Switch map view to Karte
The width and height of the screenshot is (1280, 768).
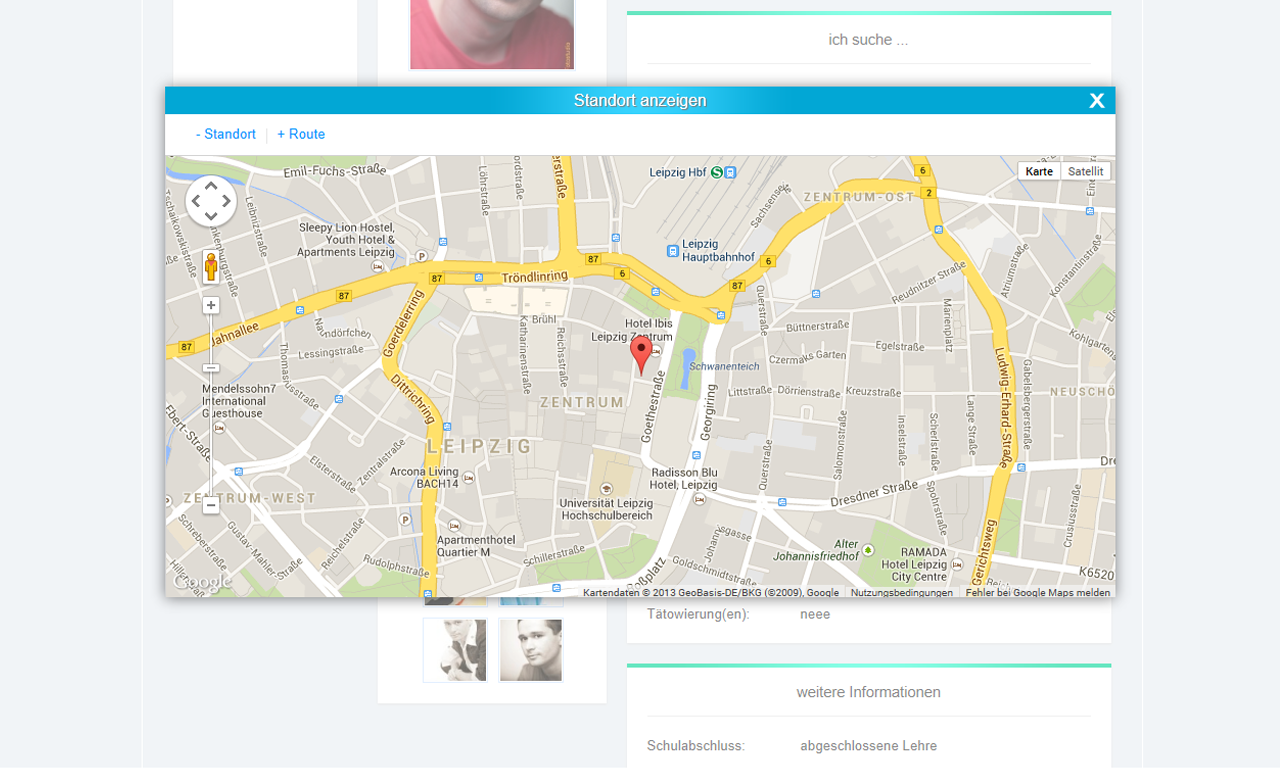coord(1039,171)
